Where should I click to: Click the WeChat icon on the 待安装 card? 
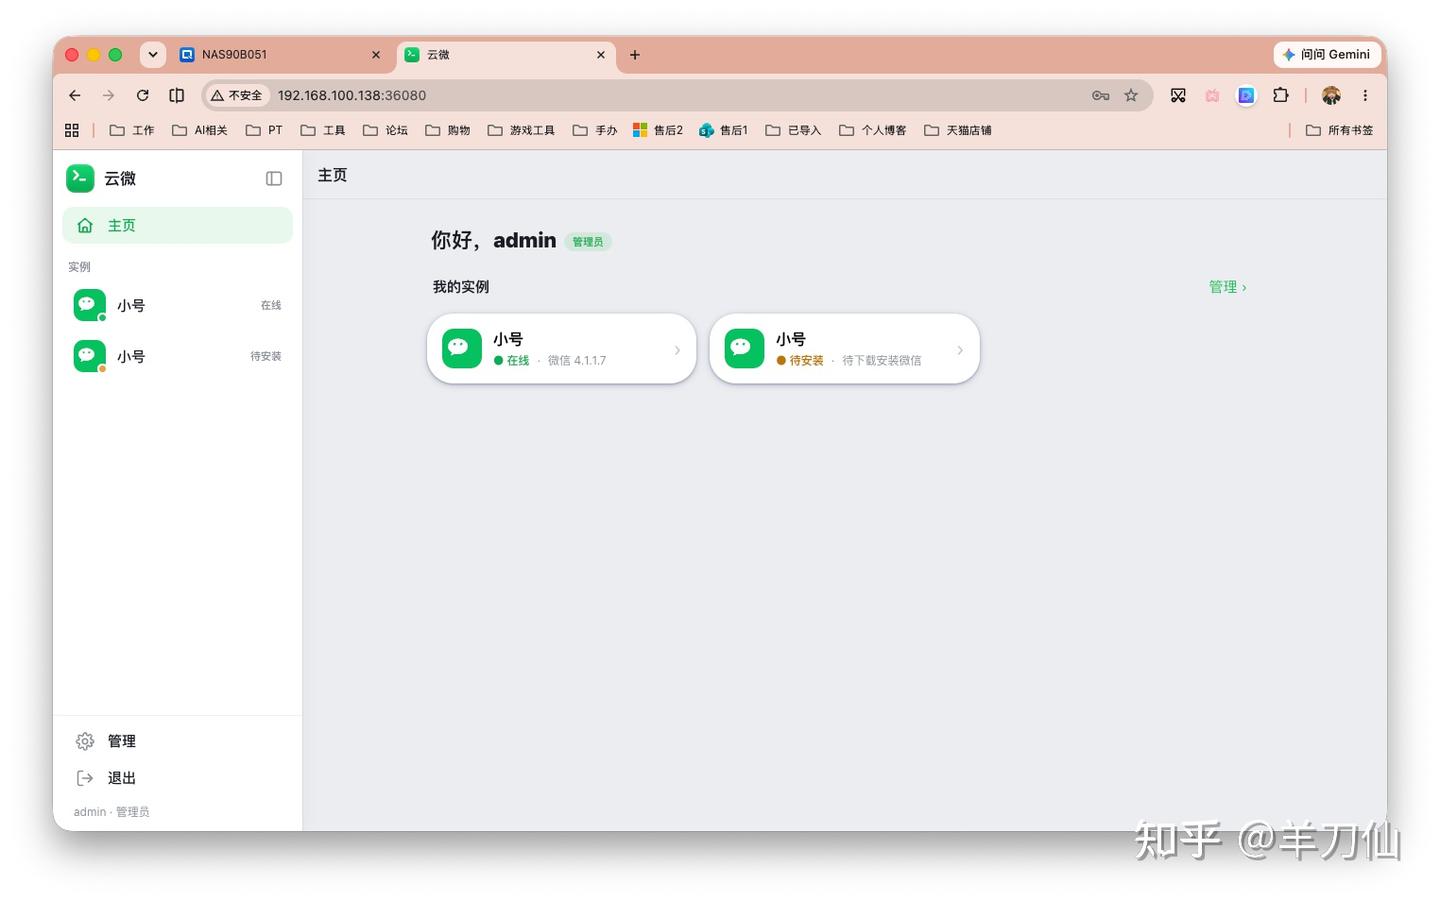click(x=744, y=348)
